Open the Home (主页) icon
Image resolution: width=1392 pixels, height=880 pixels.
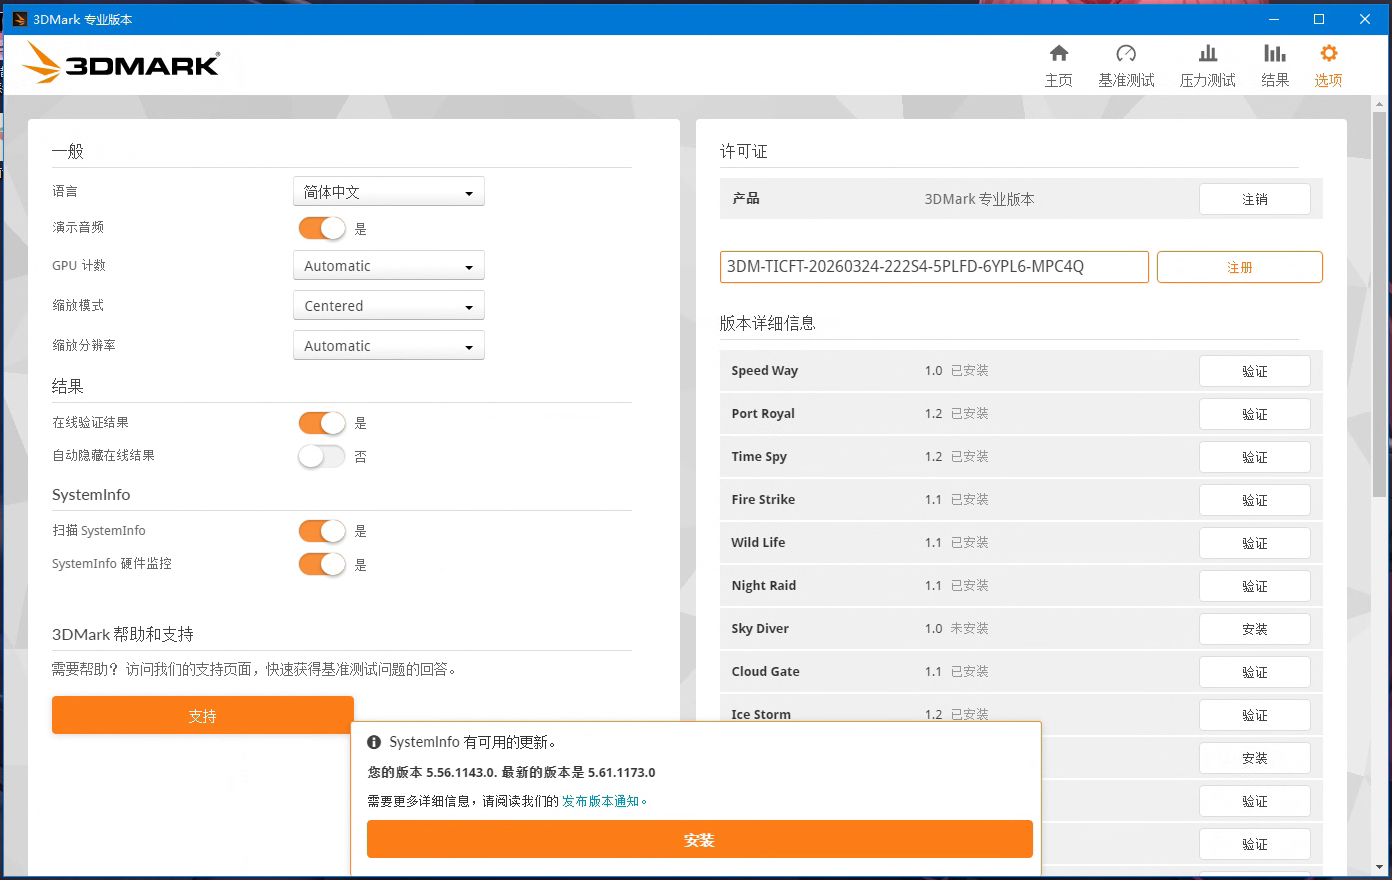pyautogui.click(x=1058, y=54)
